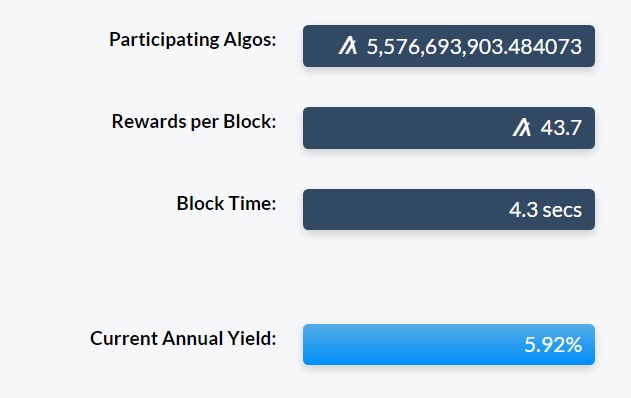Screen dimensions: 631x398
Task: Select the Participating Algos value field
Action: [449, 46]
